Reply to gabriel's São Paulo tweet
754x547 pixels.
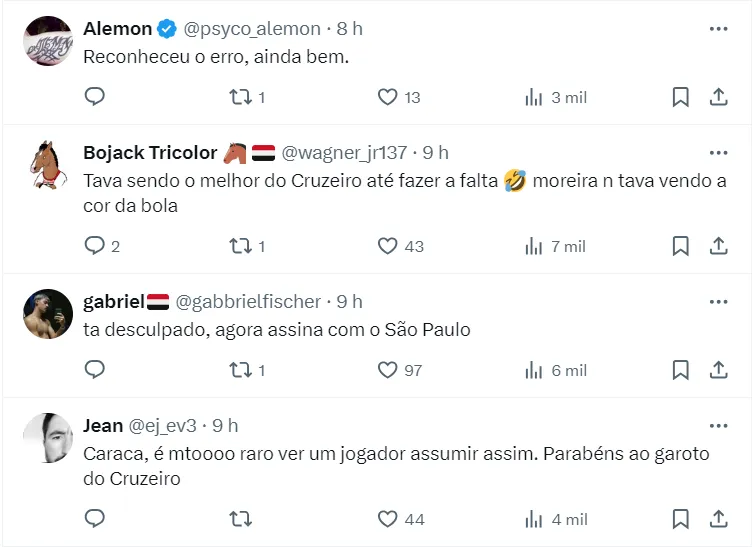pos(95,370)
